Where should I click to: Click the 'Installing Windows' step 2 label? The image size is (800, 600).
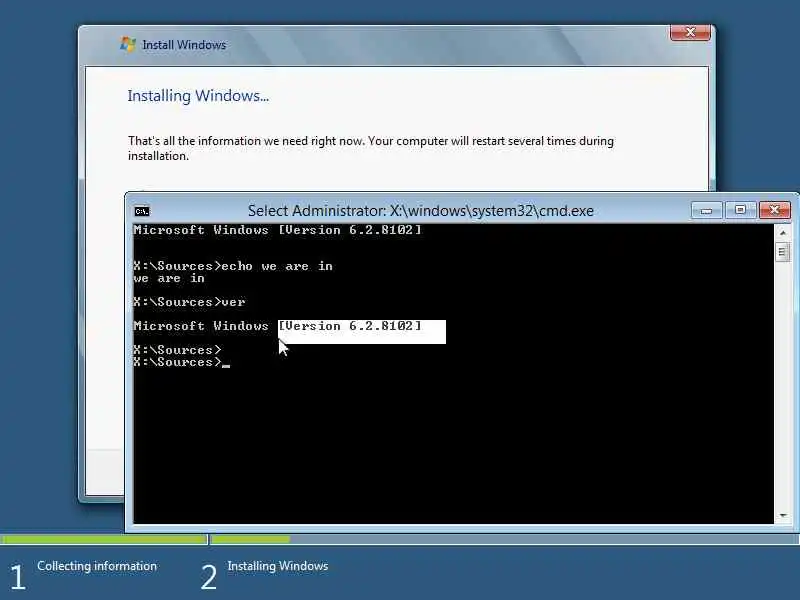click(278, 566)
